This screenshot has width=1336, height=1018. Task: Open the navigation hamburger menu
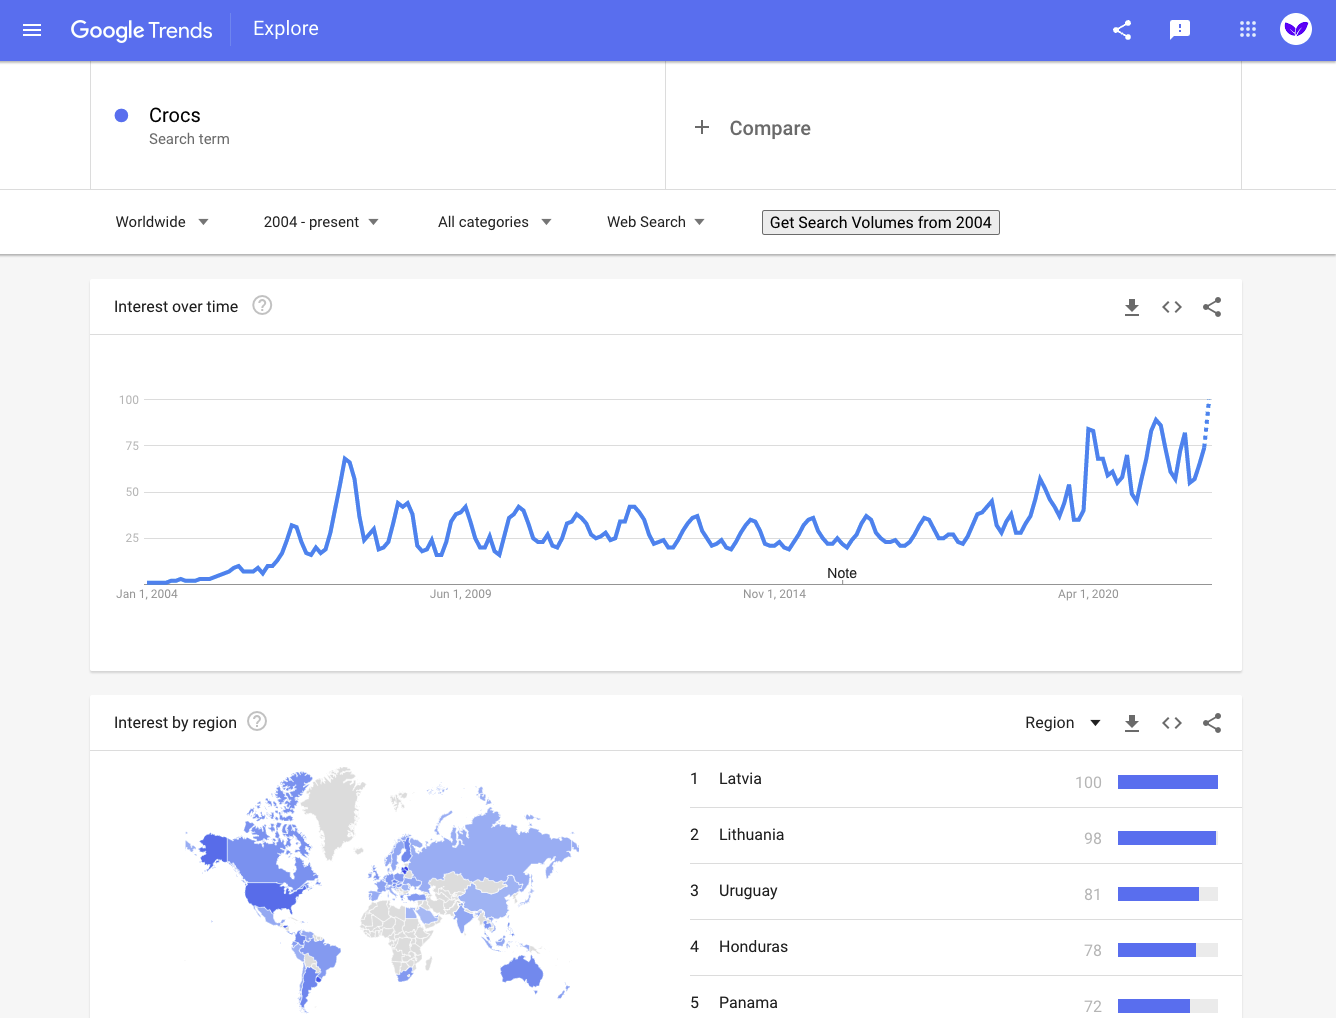click(31, 30)
